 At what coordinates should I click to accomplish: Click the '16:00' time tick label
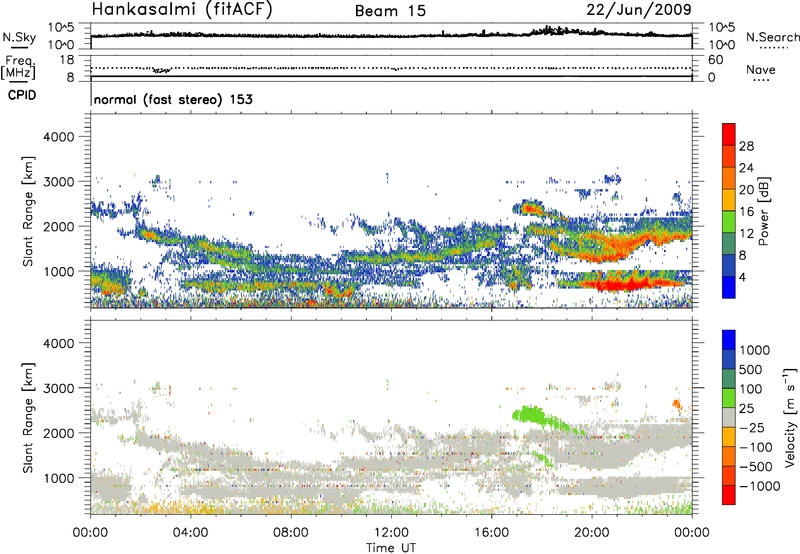click(491, 533)
